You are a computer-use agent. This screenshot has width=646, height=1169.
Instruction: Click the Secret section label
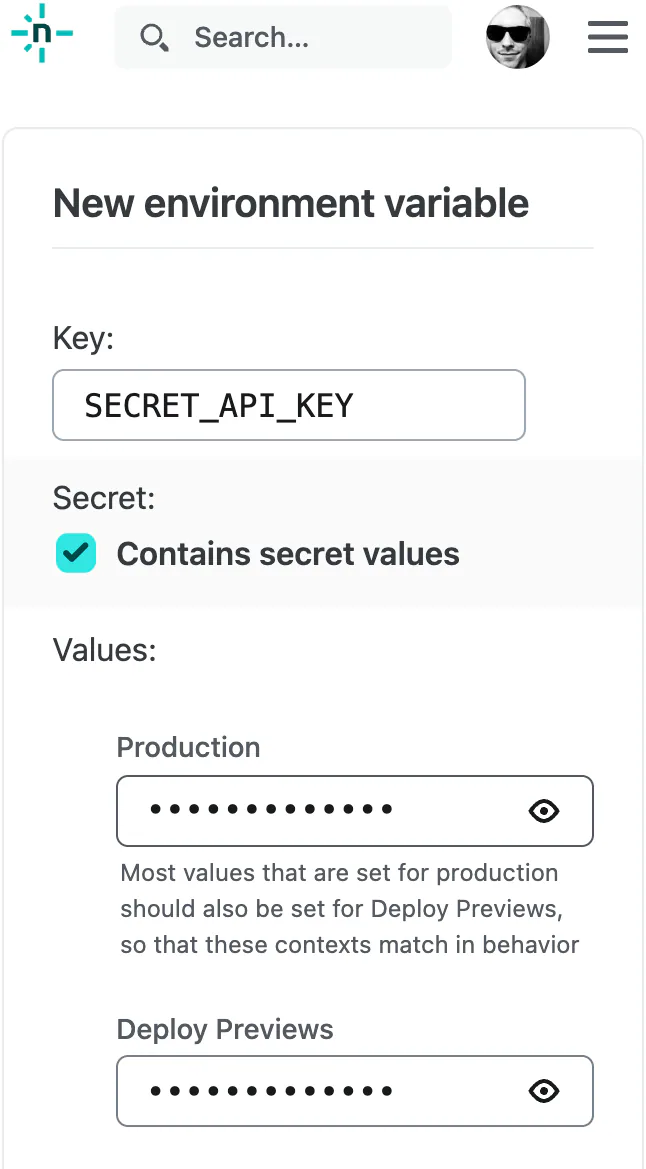103,497
